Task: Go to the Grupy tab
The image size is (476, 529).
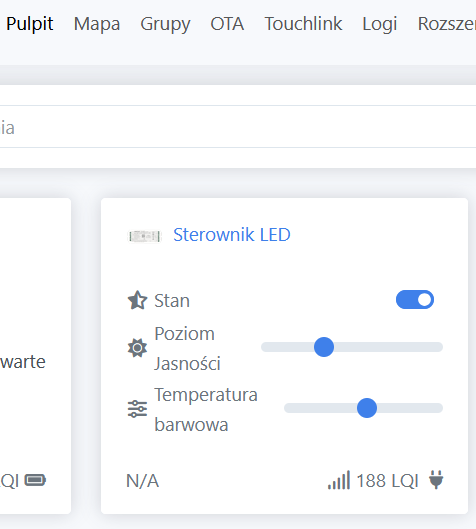Action: coord(165,24)
